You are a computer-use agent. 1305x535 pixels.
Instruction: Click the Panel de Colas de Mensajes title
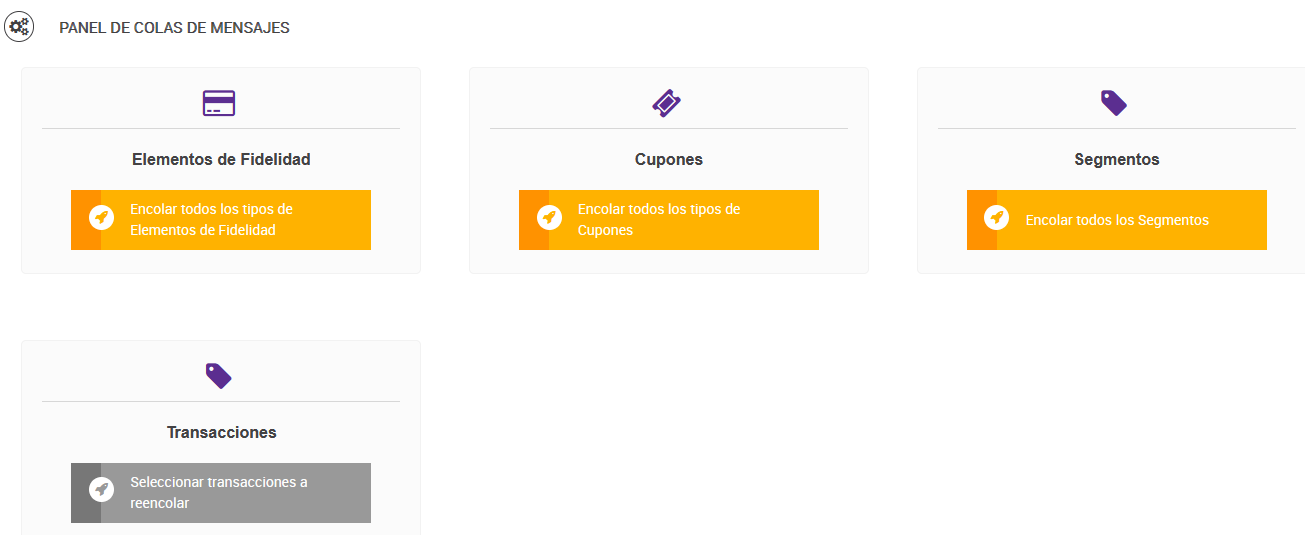[x=174, y=28]
